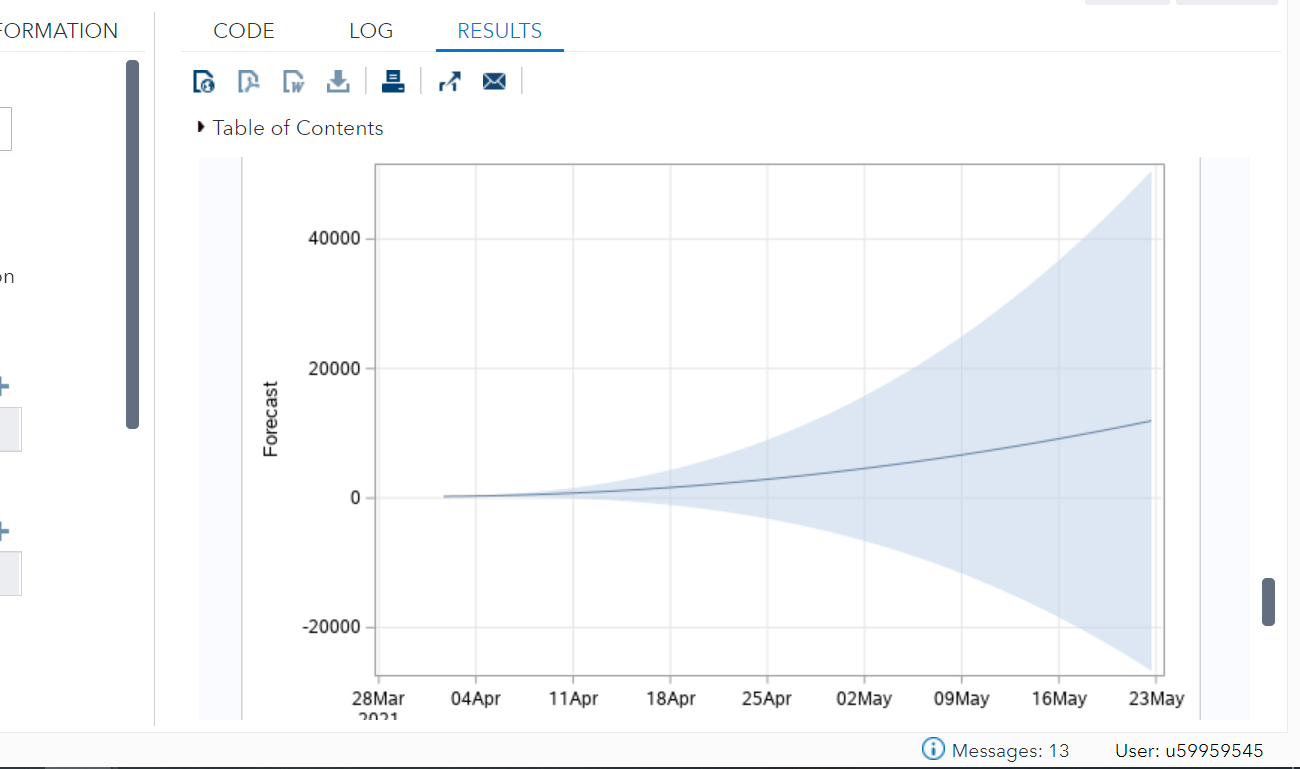Open the LOG tab
The width and height of the screenshot is (1300, 769).
coord(371,31)
